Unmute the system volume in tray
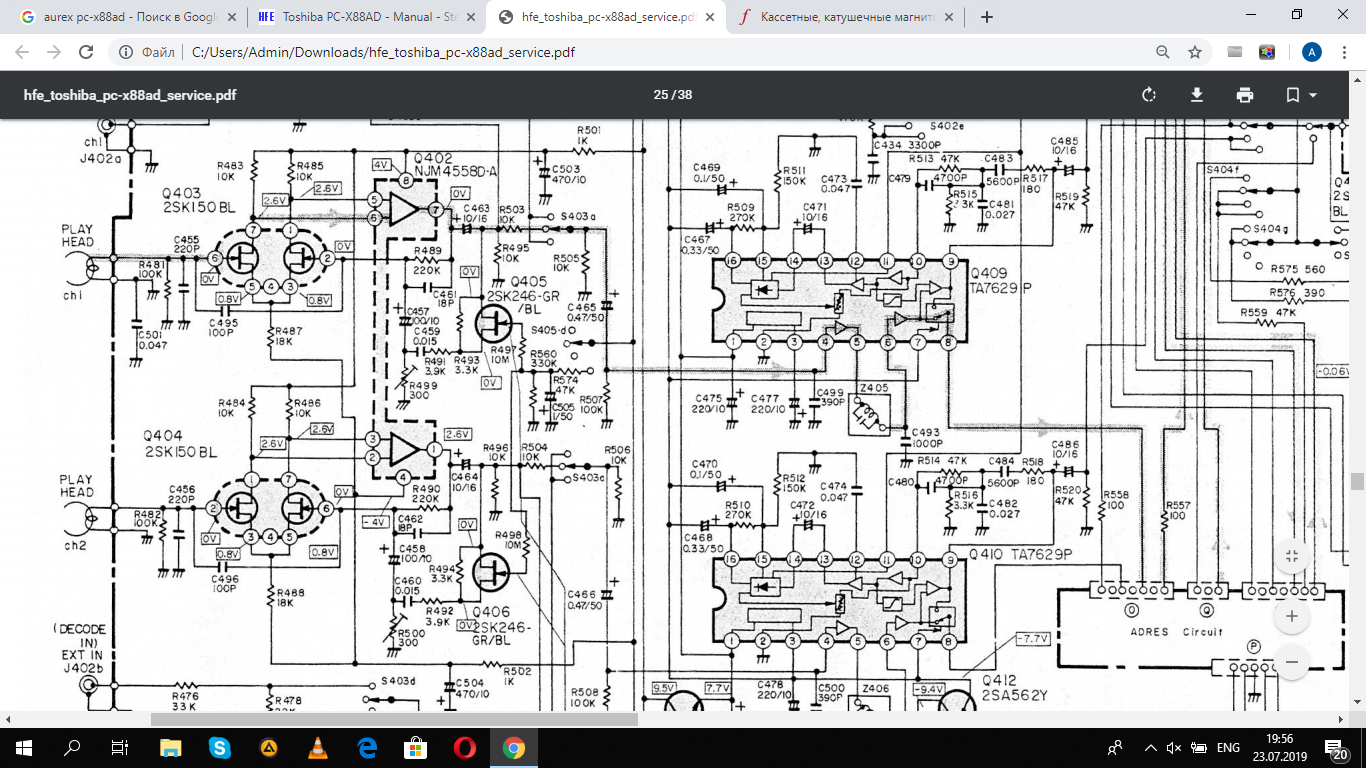The width and height of the screenshot is (1366, 768). 1174,748
